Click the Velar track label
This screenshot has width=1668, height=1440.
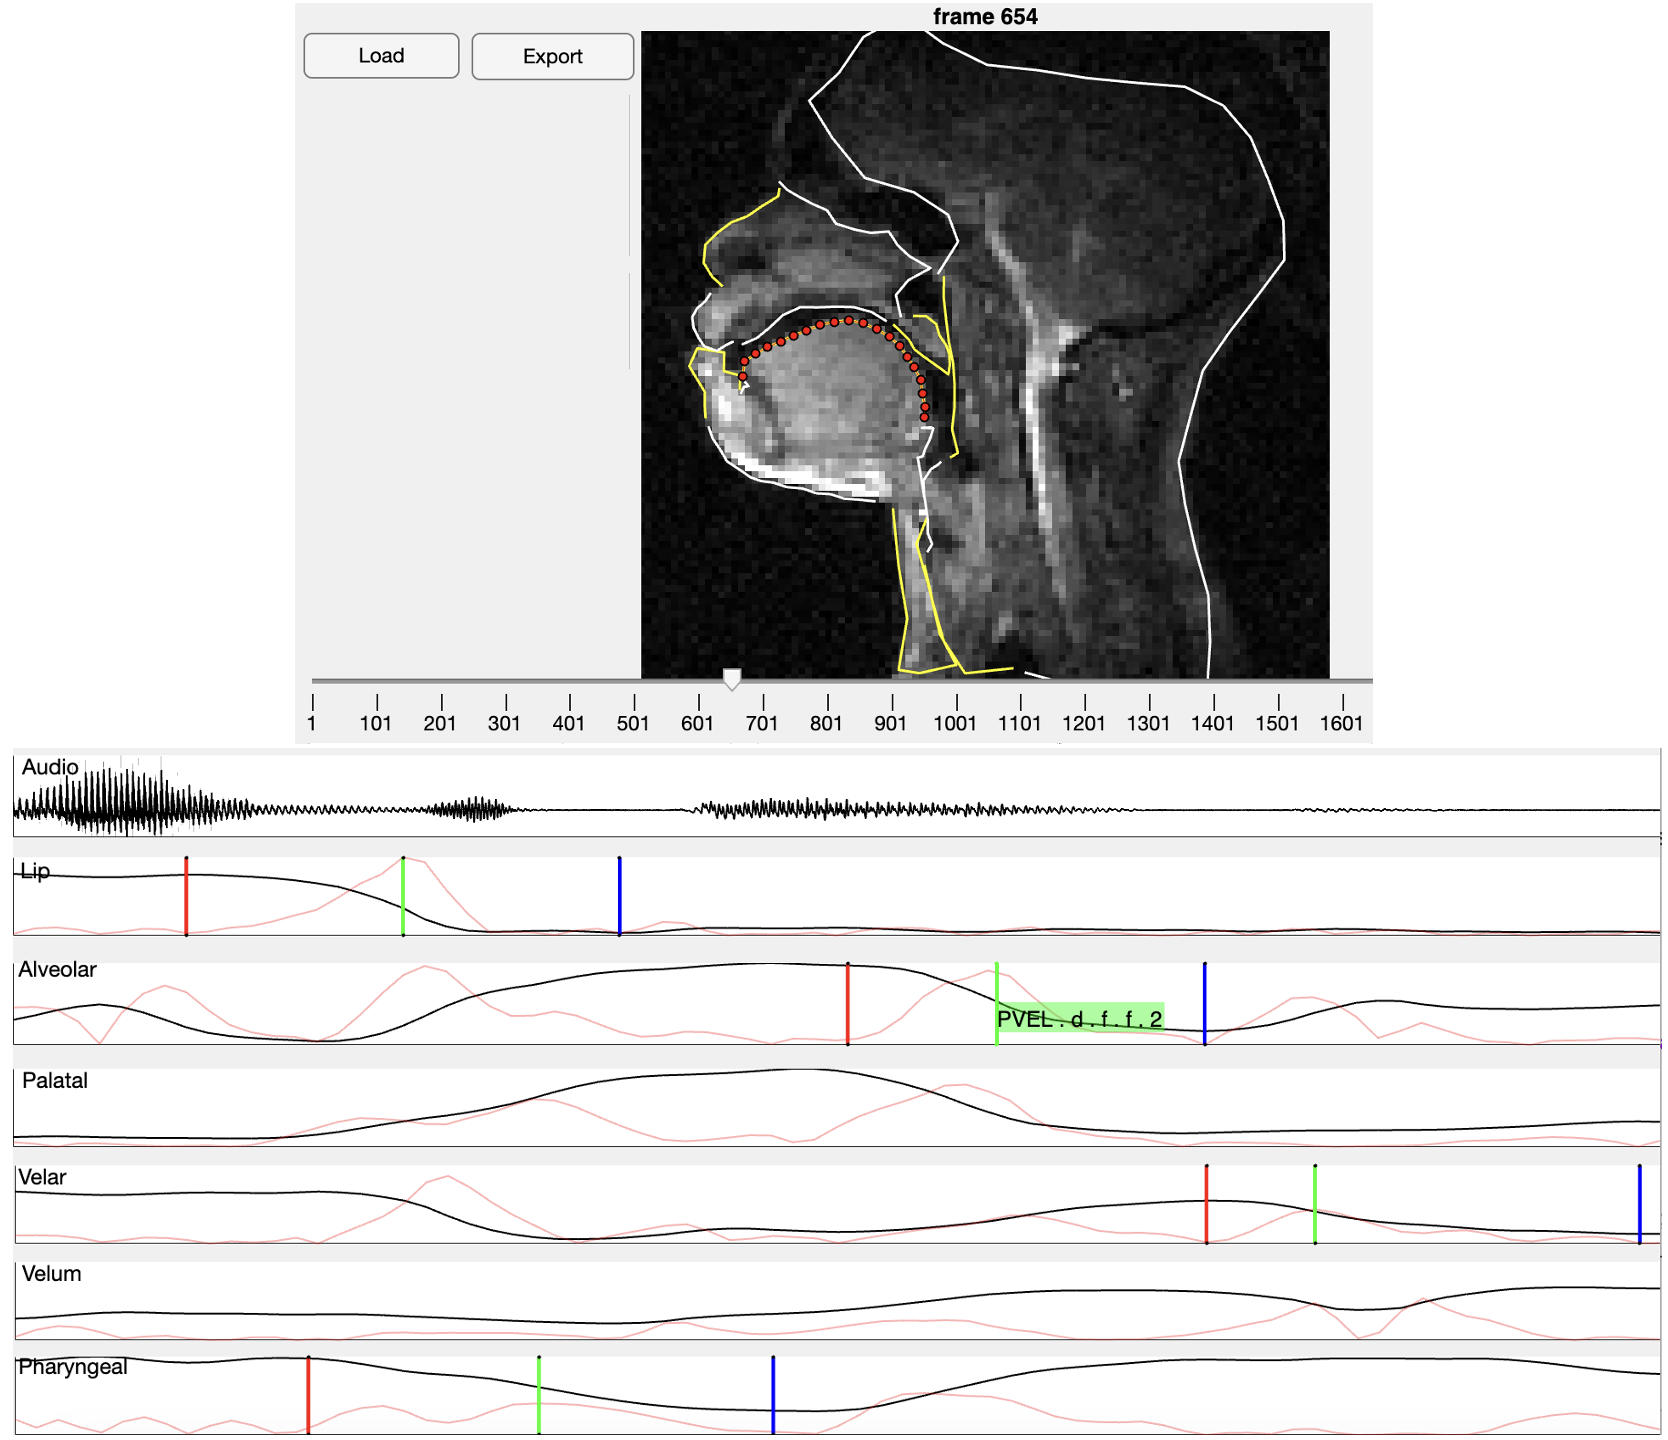[x=42, y=1177]
